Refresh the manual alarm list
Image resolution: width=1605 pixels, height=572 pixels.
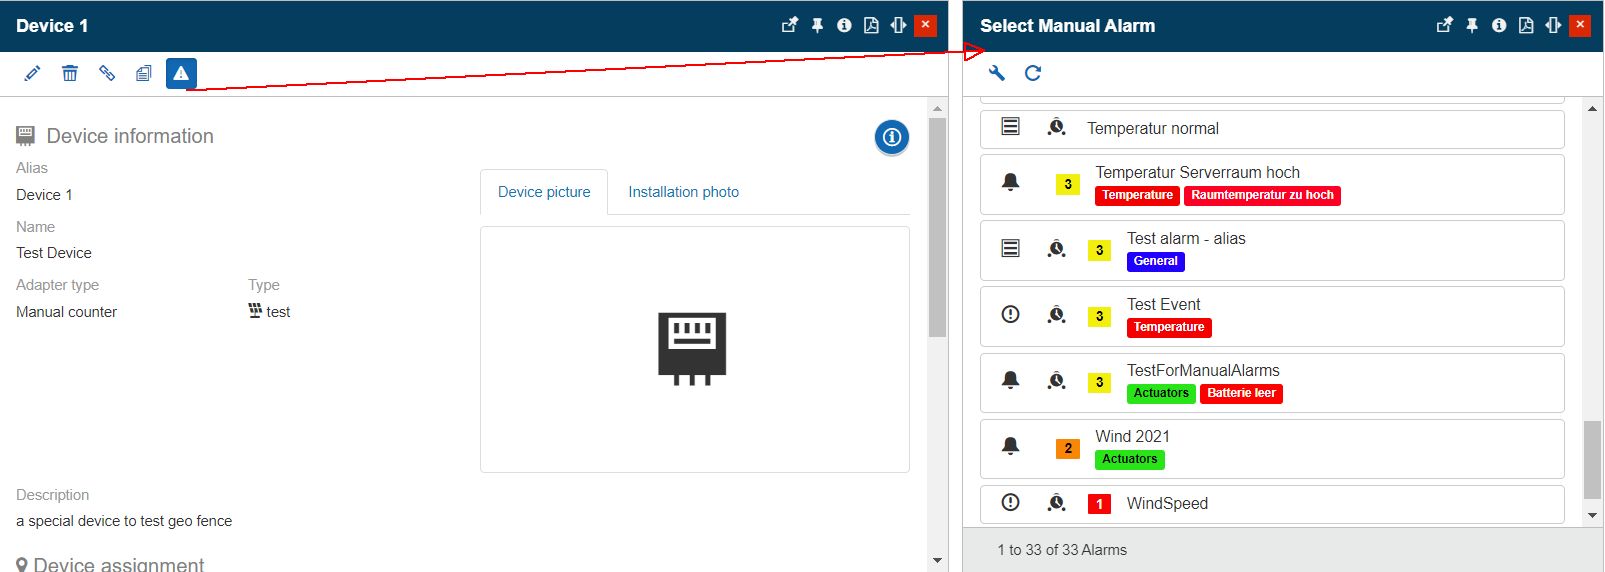[x=1033, y=73]
